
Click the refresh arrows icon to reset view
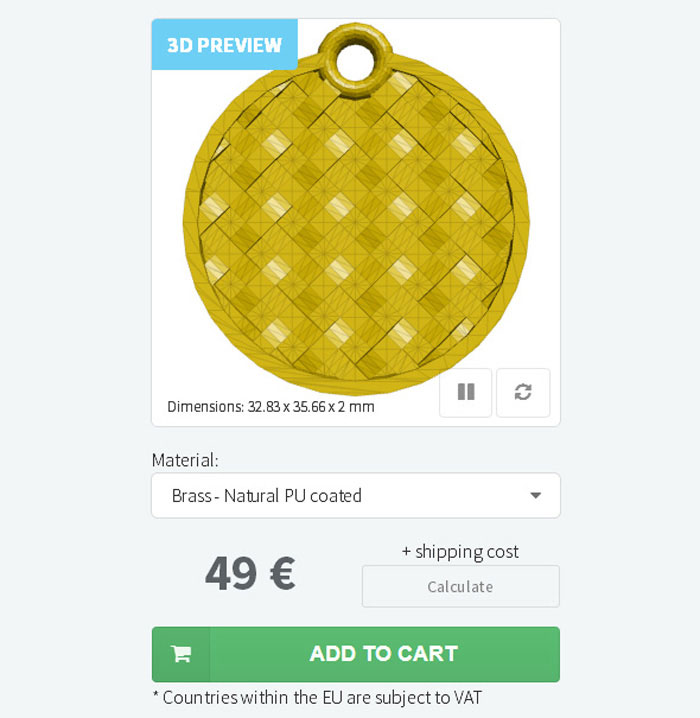523,392
